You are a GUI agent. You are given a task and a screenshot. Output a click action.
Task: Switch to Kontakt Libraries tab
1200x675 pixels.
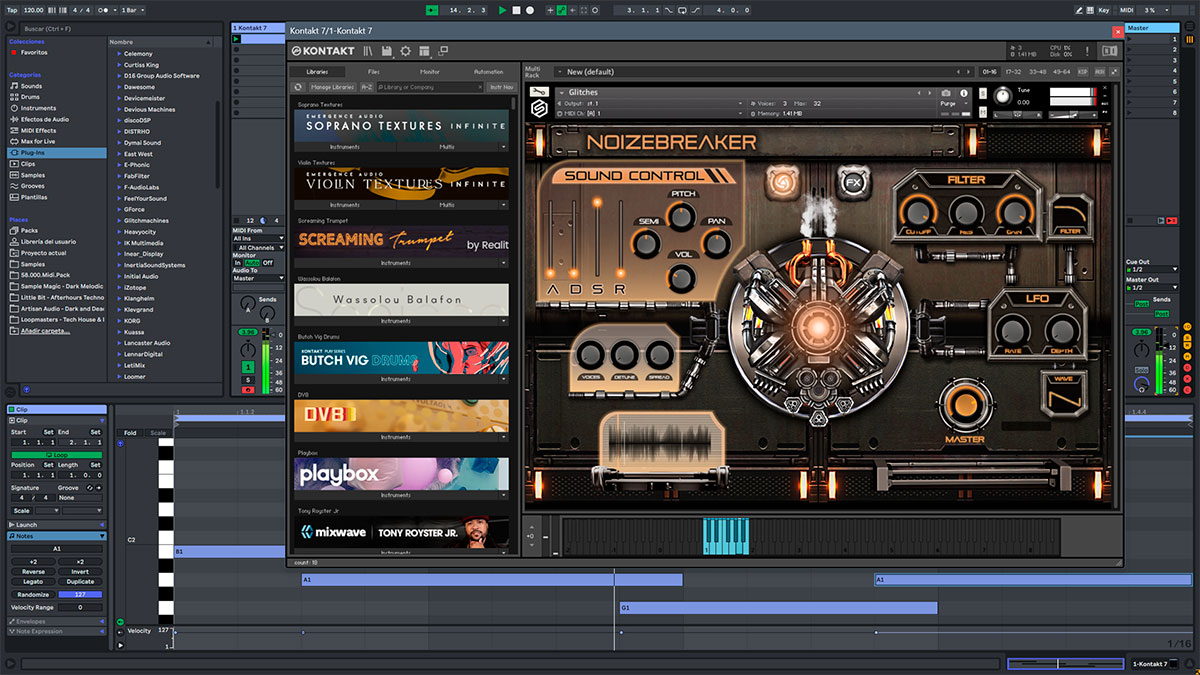(317, 72)
